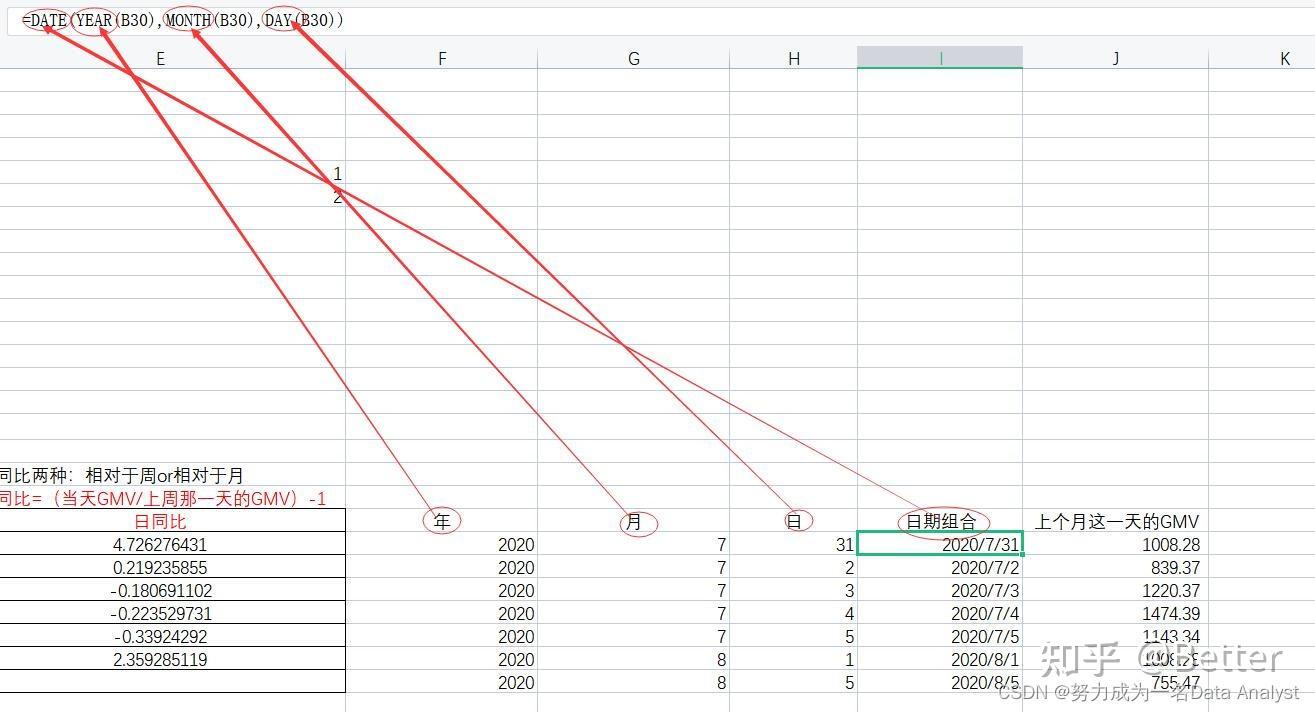Click the value -0.180691102
The width and height of the screenshot is (1315, 712).
coord(160,590)
